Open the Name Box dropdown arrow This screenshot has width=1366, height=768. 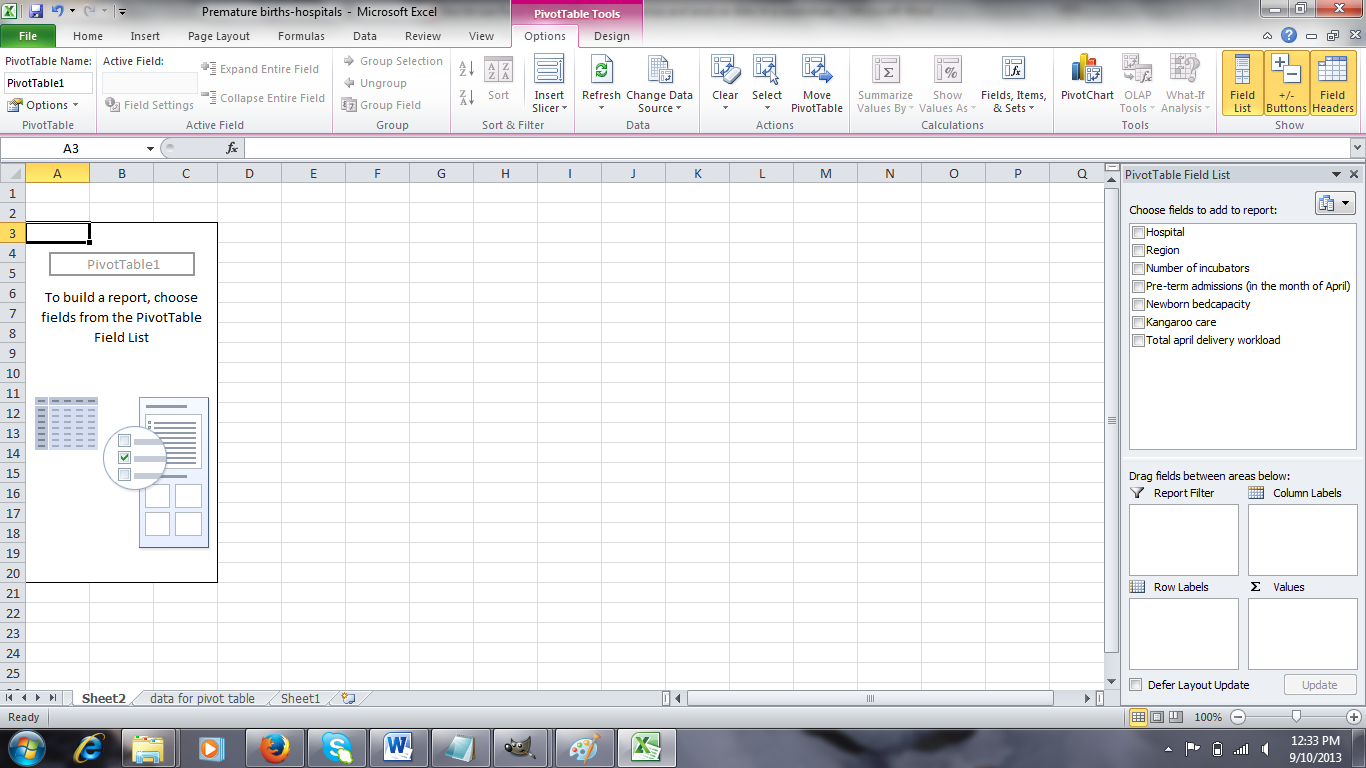[x=150, y=148]
